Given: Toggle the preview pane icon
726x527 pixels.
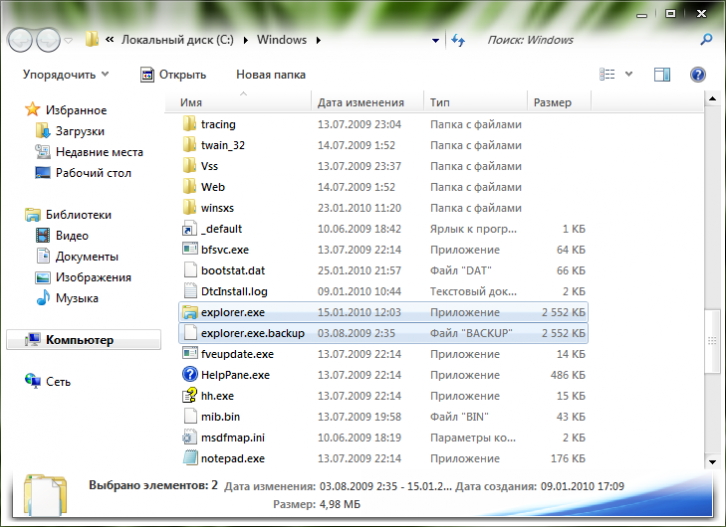Looking at the screenshot, I should click(661, 74).
